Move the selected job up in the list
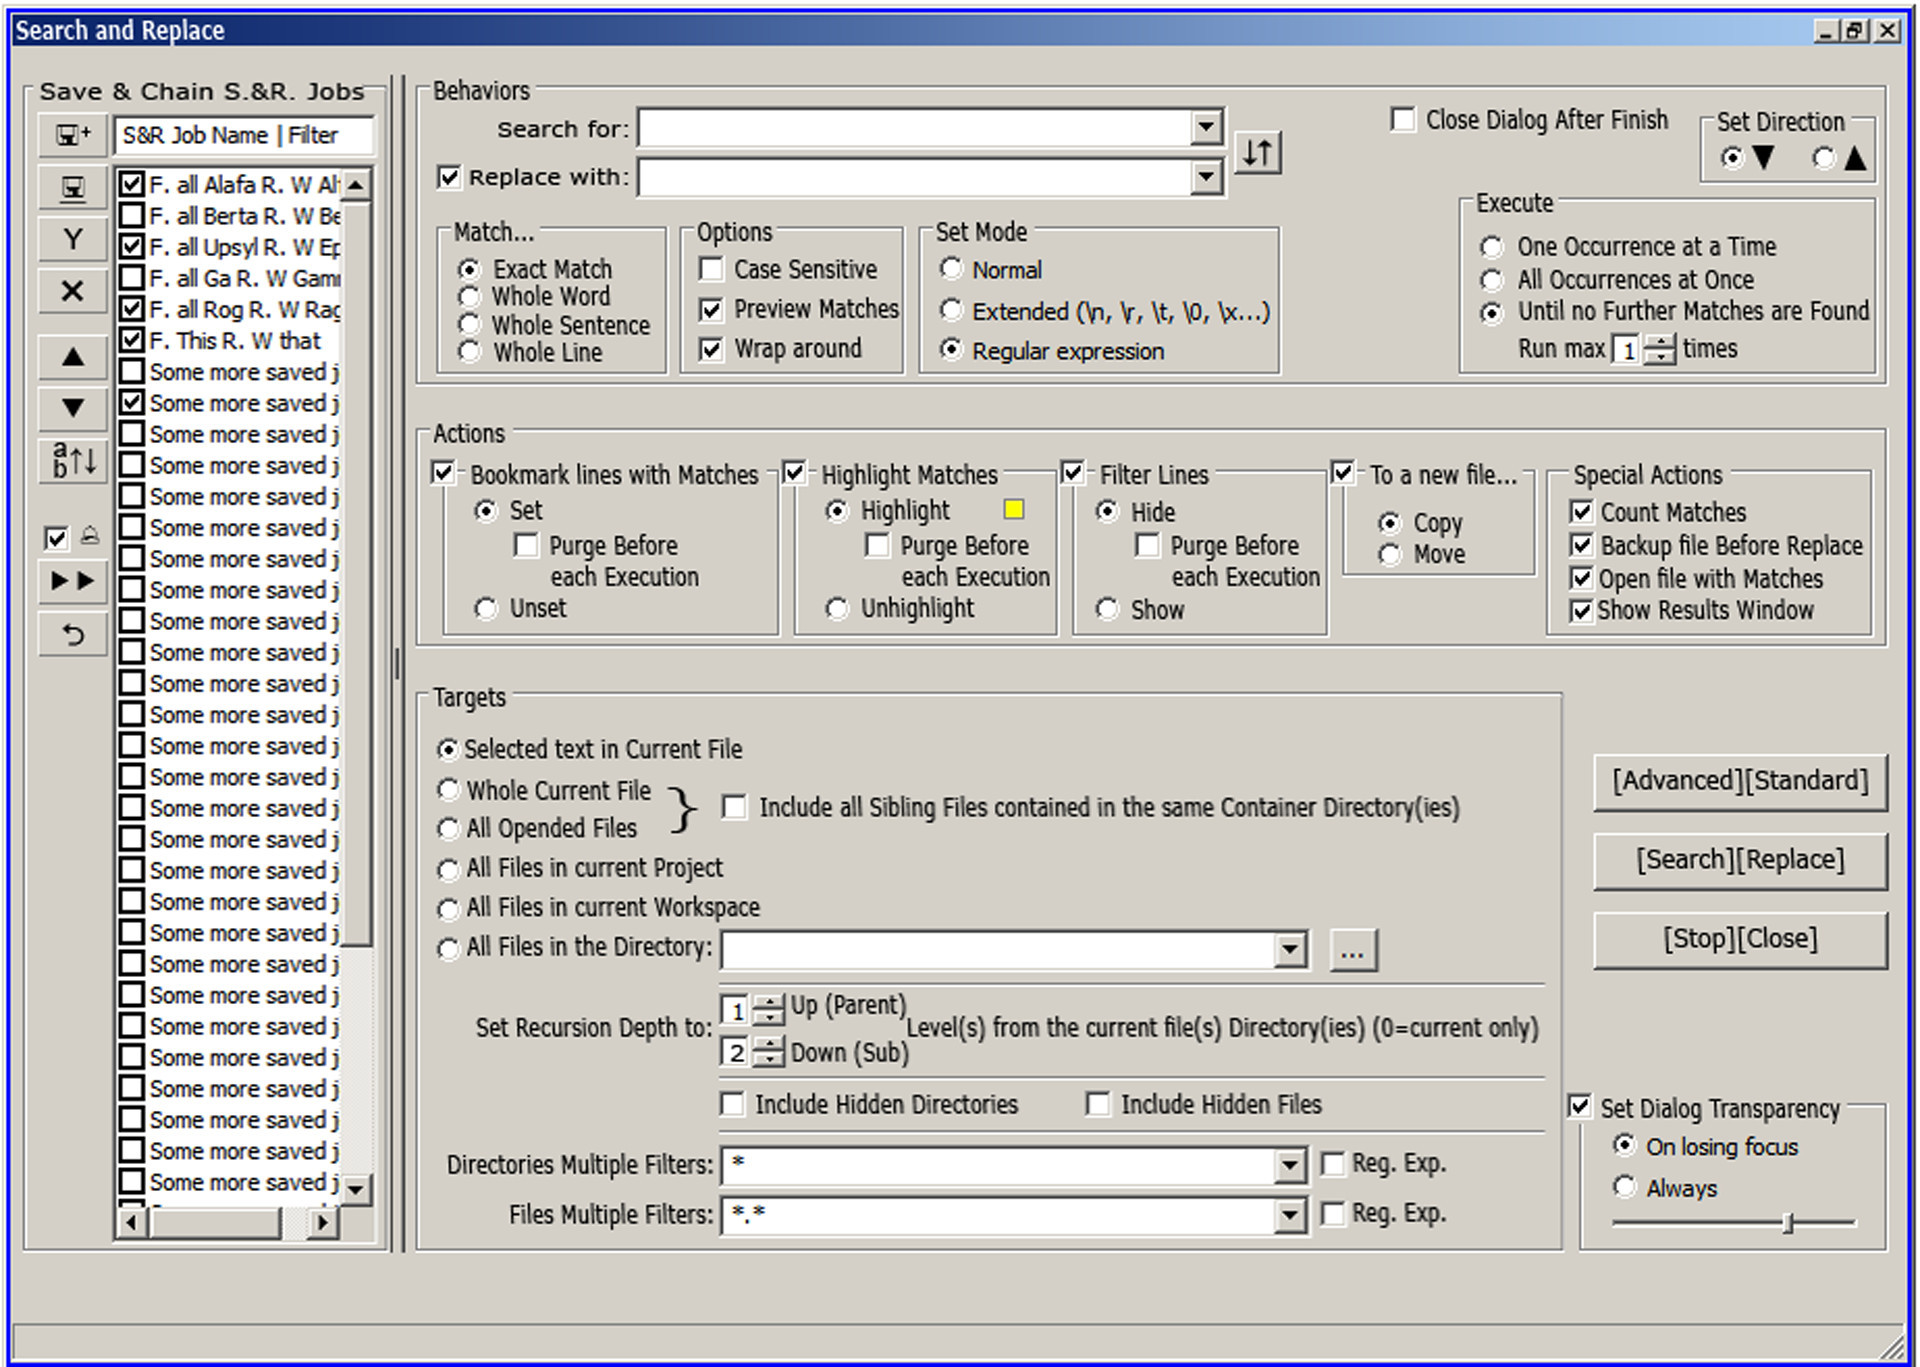This screenshot has height=1367, width=1920. pos(73,357)
